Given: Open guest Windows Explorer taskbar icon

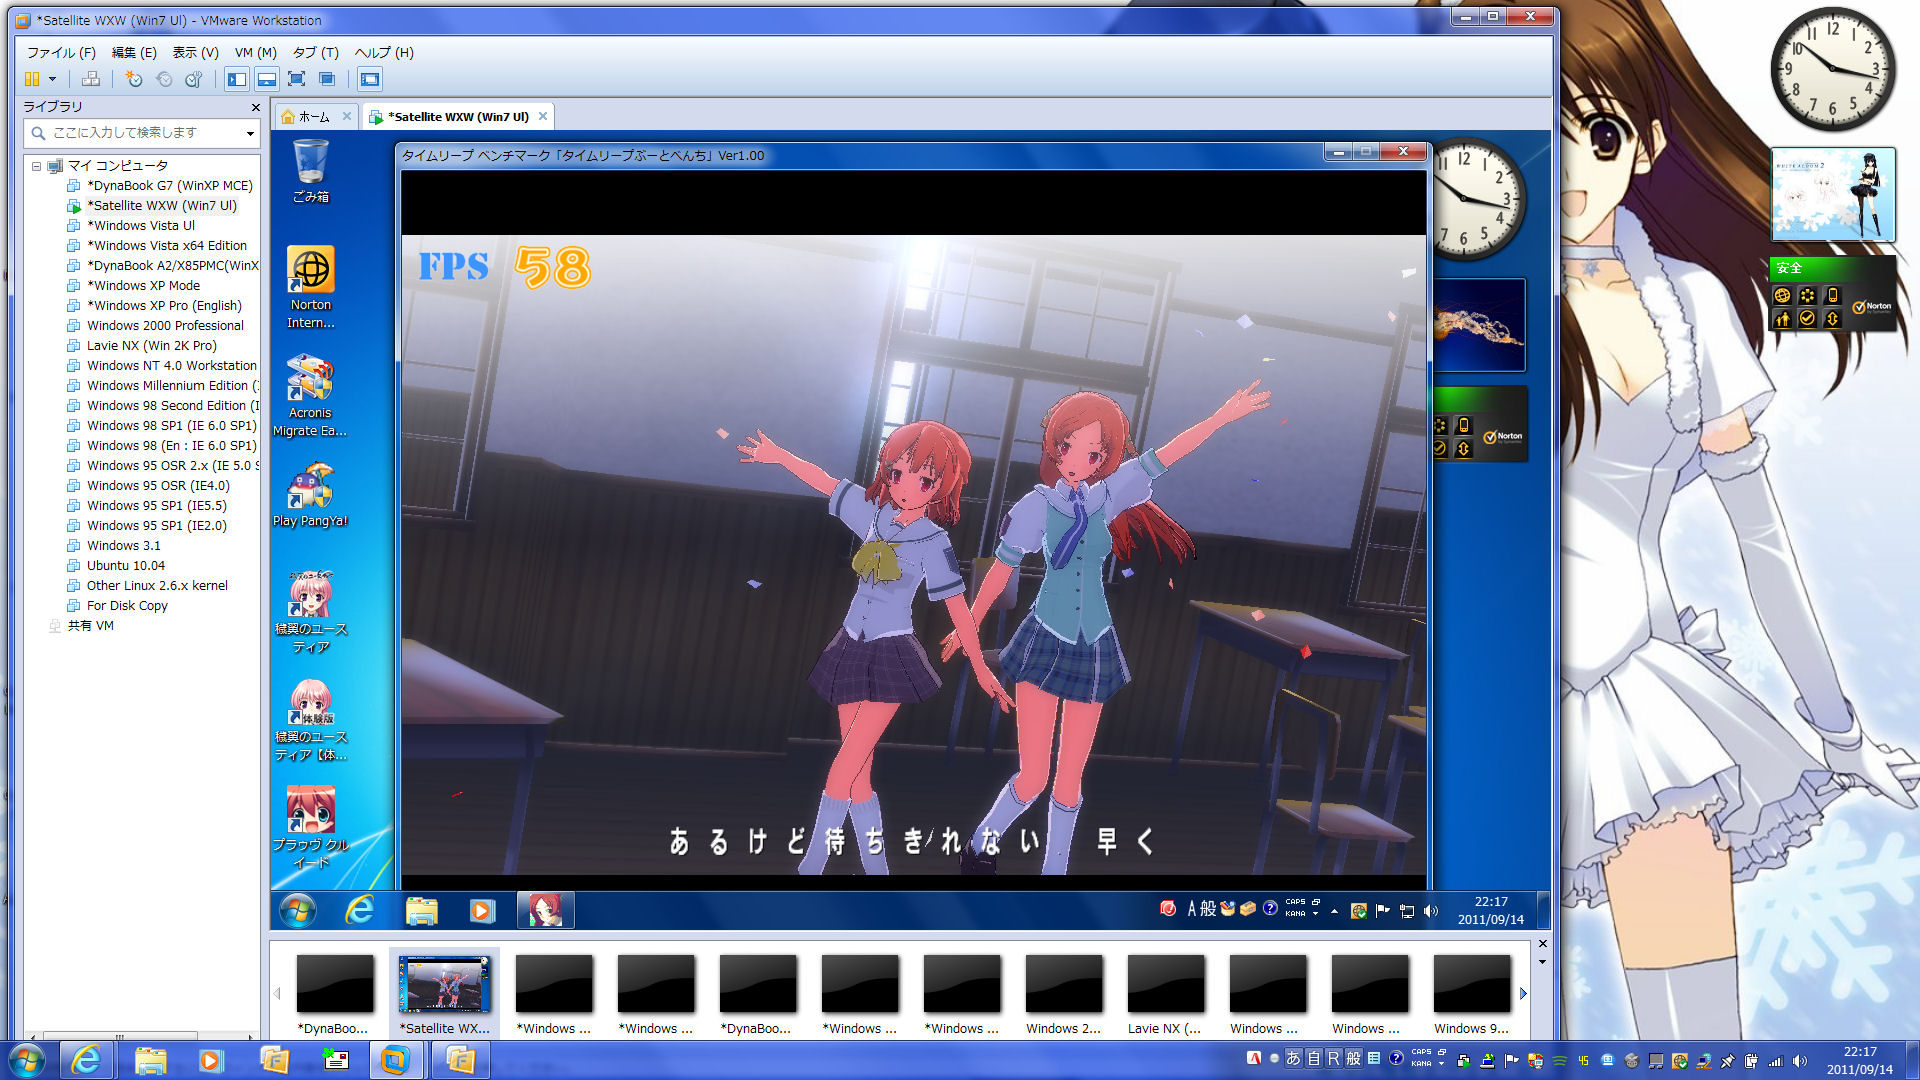Looking at the screenshot, I should [x=422, y=910].
